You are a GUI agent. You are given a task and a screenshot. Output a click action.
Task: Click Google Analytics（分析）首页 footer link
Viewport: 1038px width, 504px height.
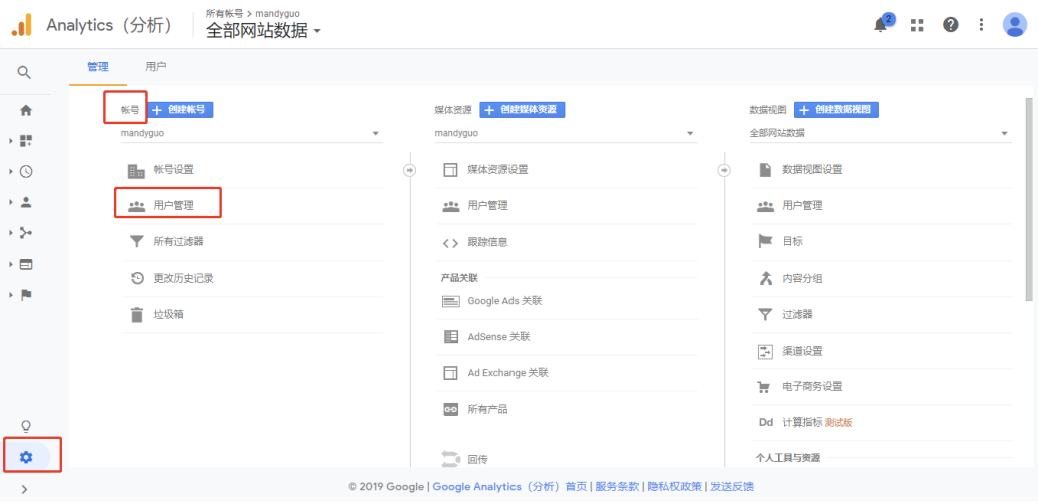pyautogui.click(x=510, y=487)
